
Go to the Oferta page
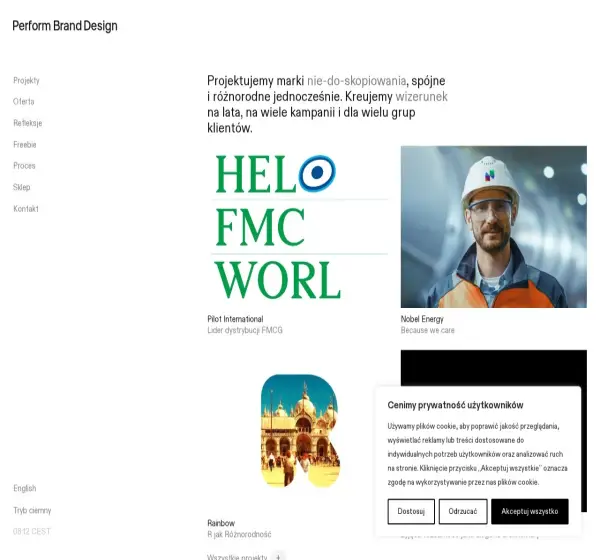(x=24, y=101)
